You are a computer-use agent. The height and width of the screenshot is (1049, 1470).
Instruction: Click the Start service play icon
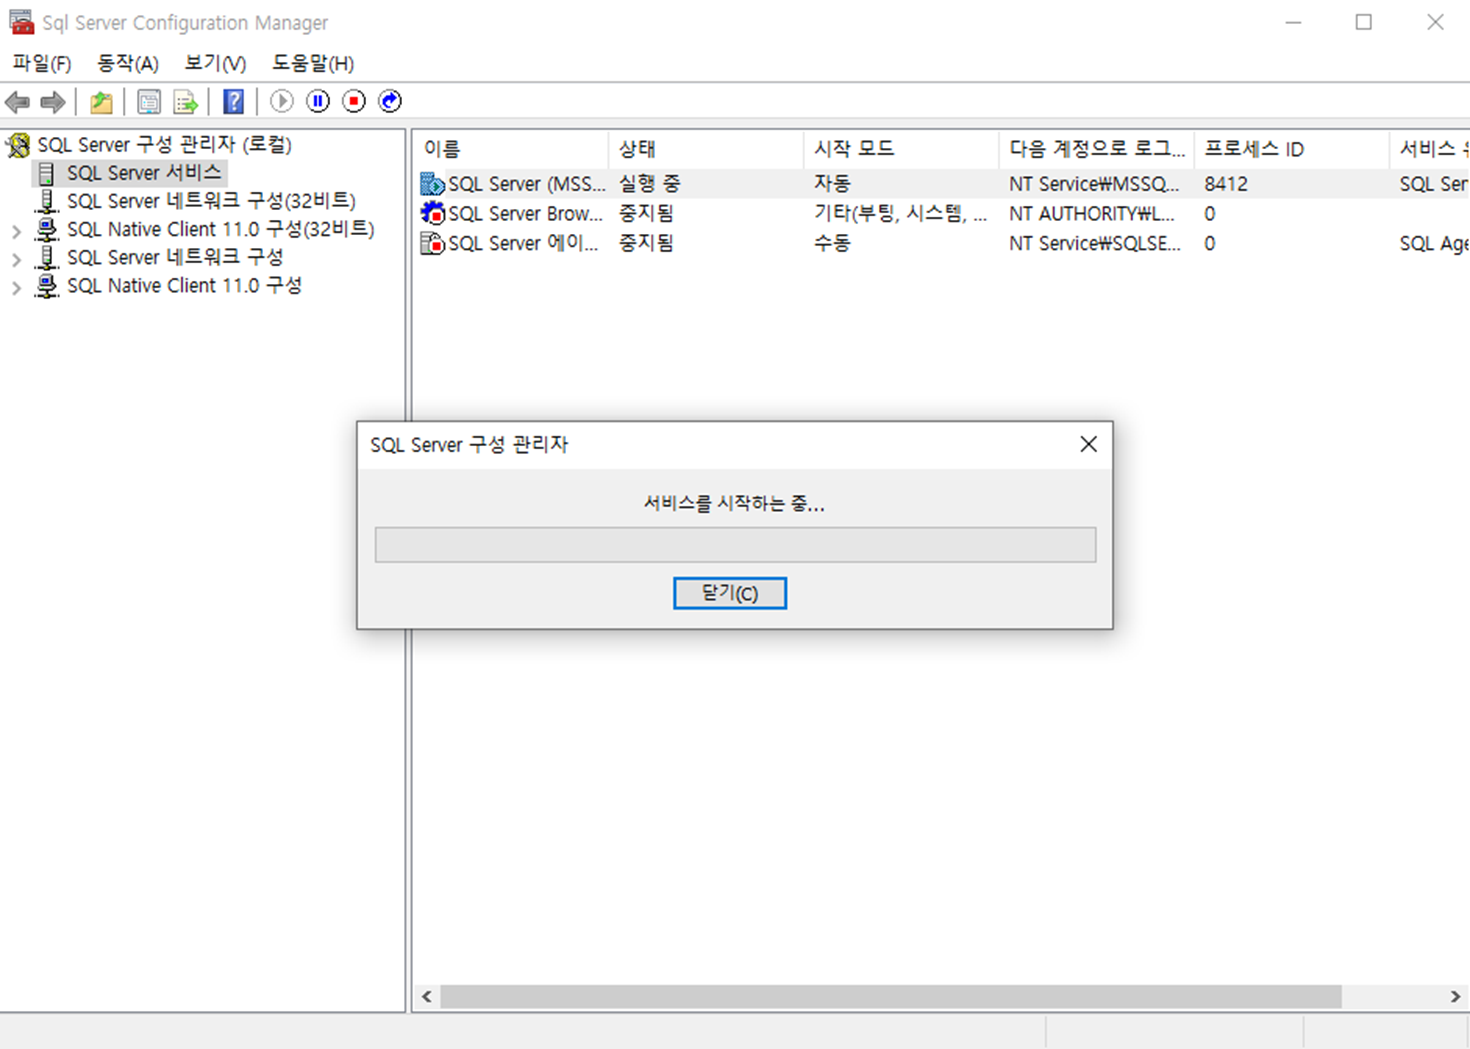point(282,101)
